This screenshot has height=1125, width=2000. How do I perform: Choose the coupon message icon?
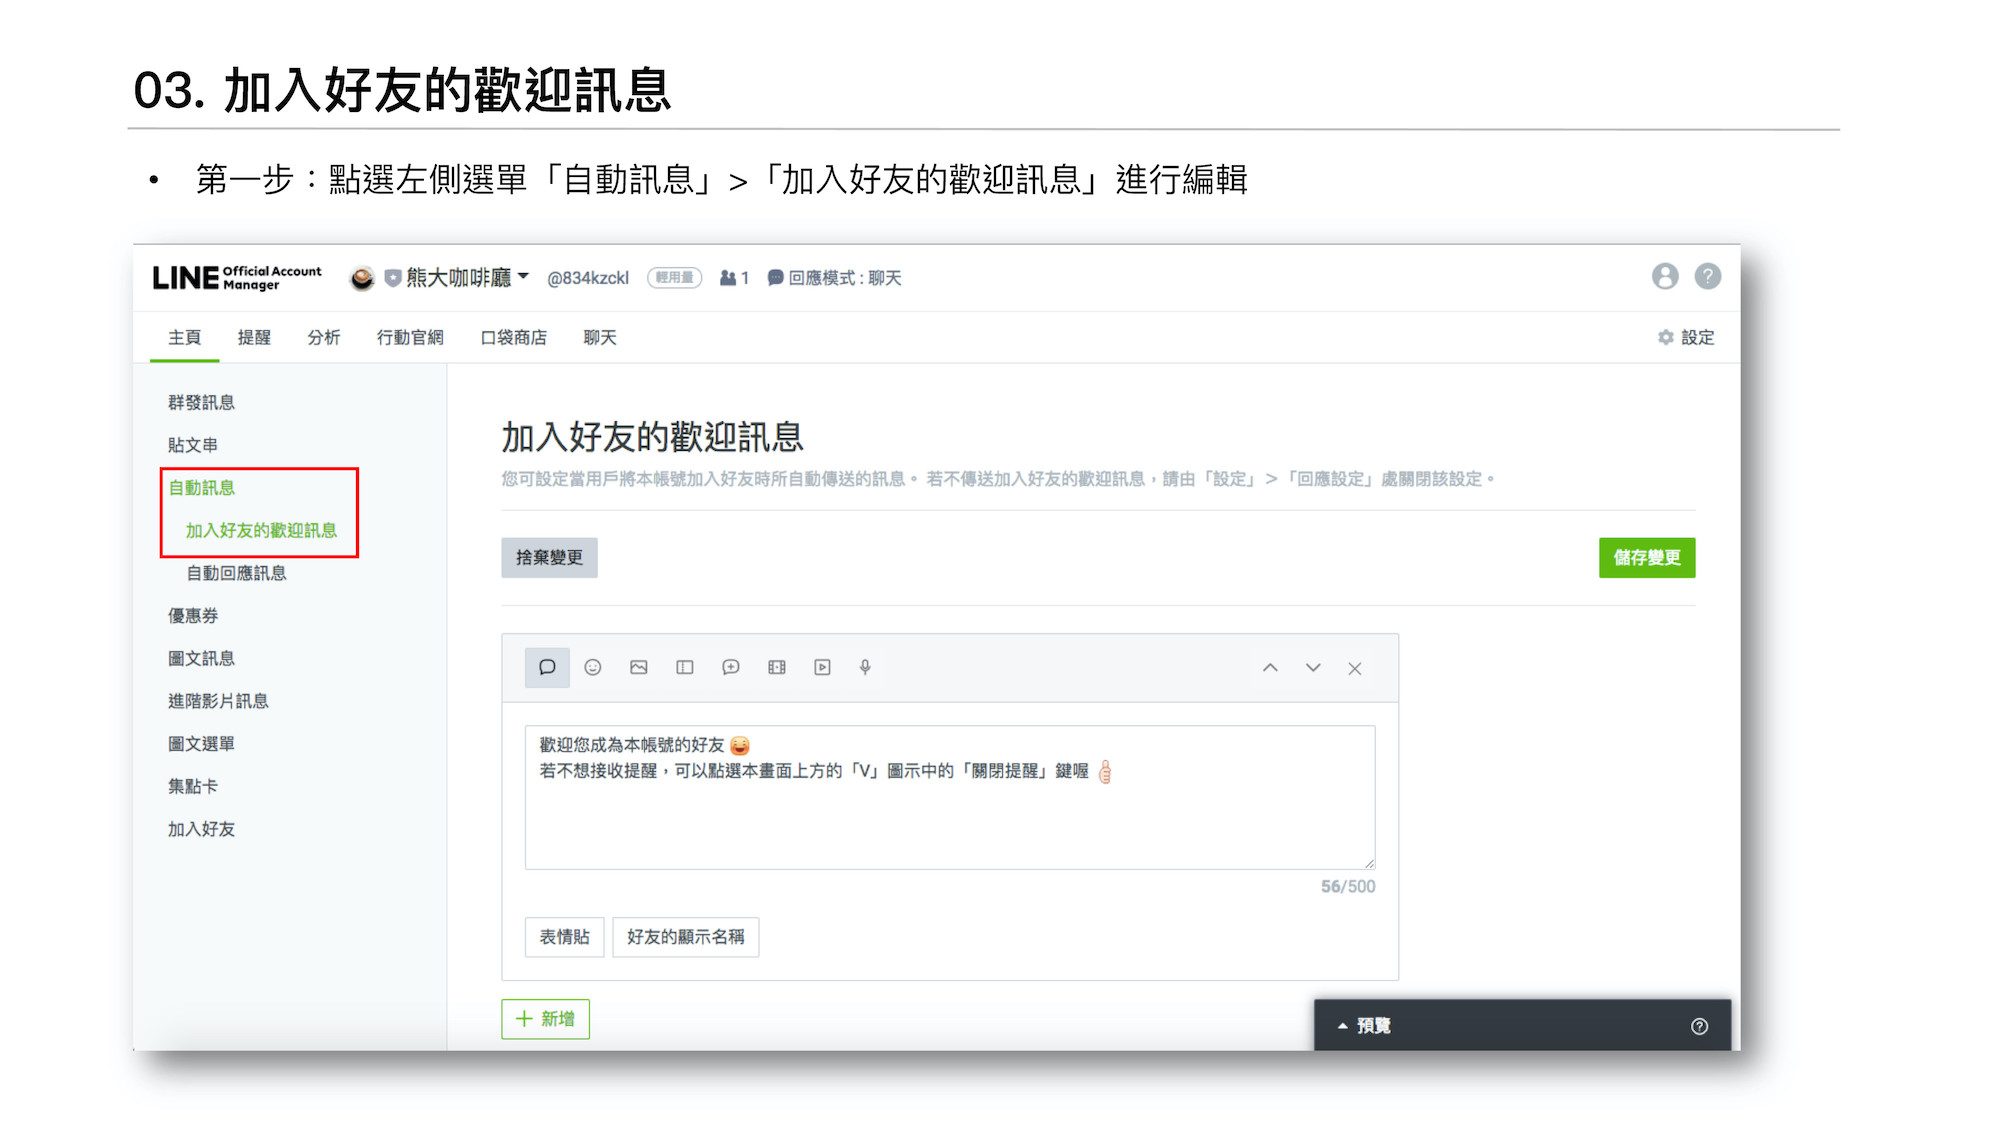point(685,667)
